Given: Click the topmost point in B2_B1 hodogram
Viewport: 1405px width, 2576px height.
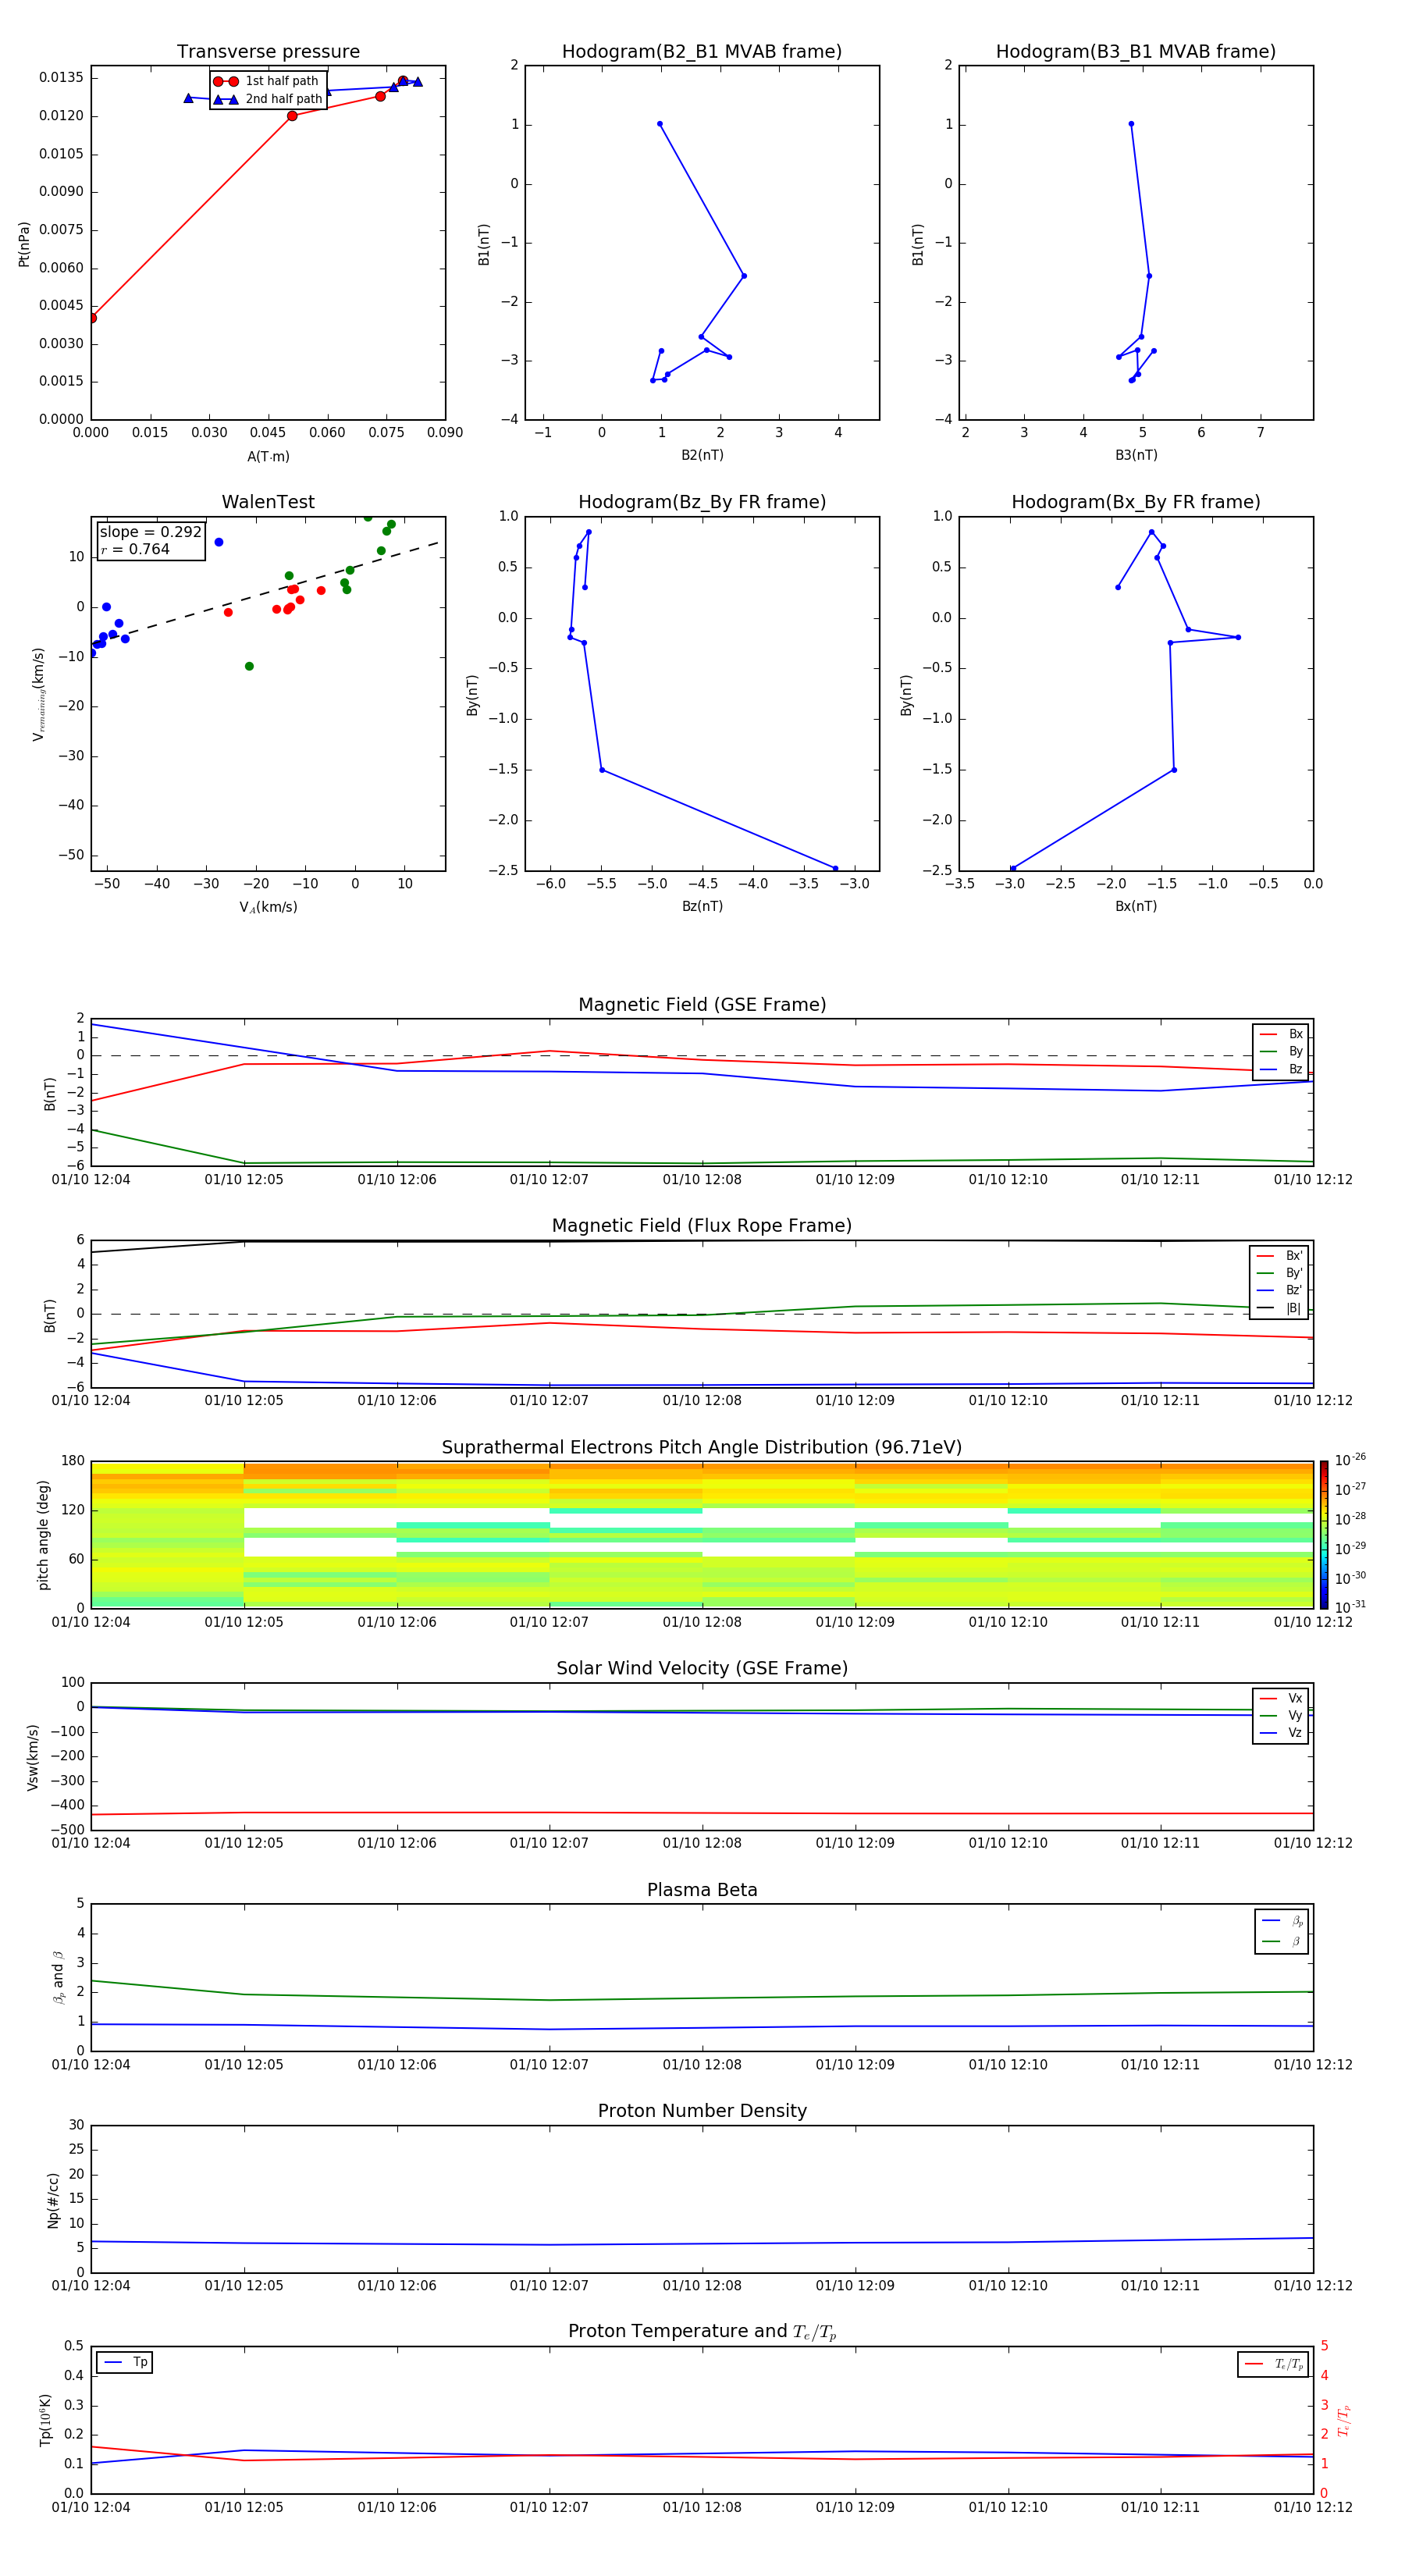Looking at the screenshot, I should pyautogui.click(x=660, y=124).
